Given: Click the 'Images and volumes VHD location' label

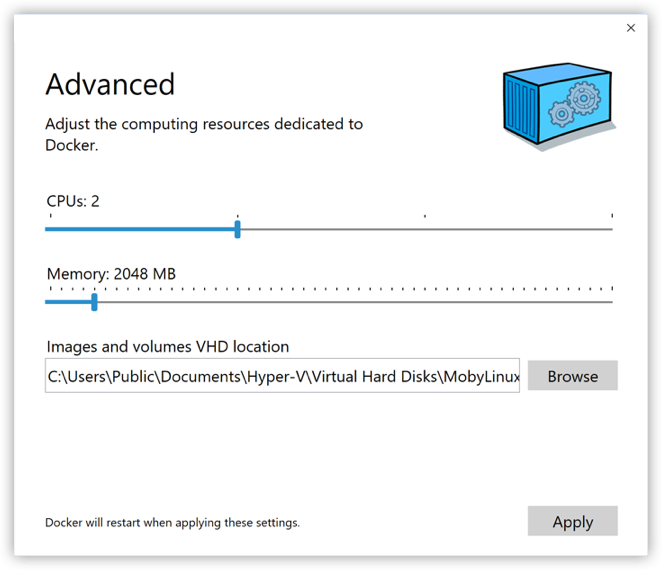Looking at the screenshot, I should [x=167, y=347].
